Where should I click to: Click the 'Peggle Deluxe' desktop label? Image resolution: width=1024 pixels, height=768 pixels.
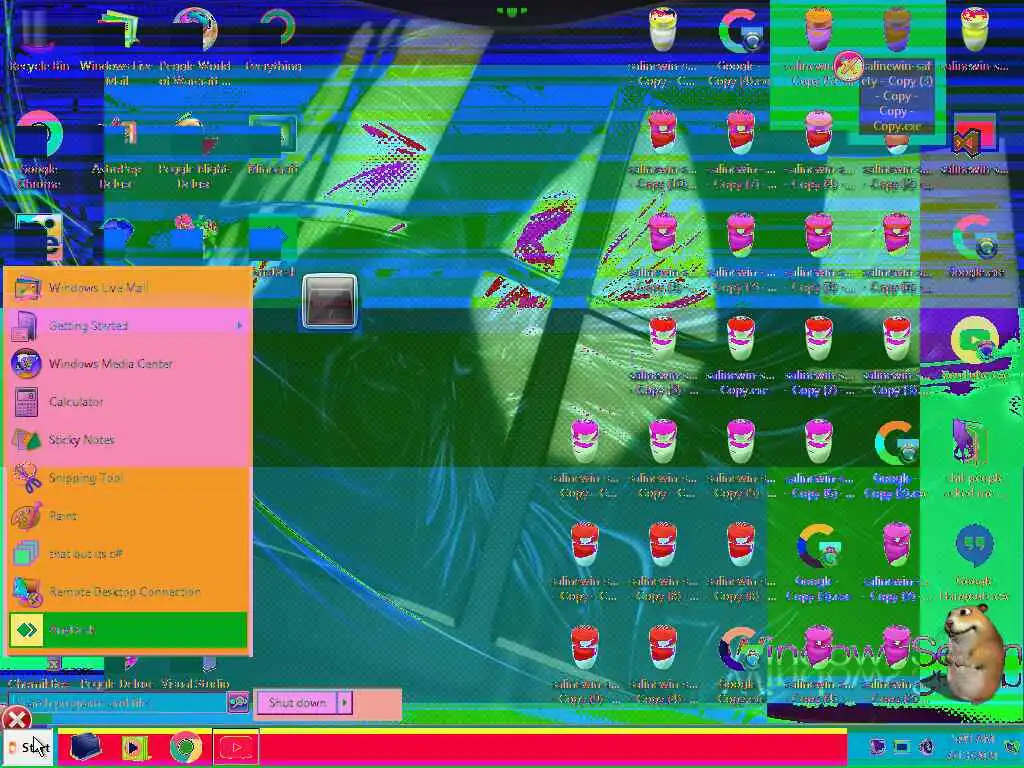tap(118, 683)
